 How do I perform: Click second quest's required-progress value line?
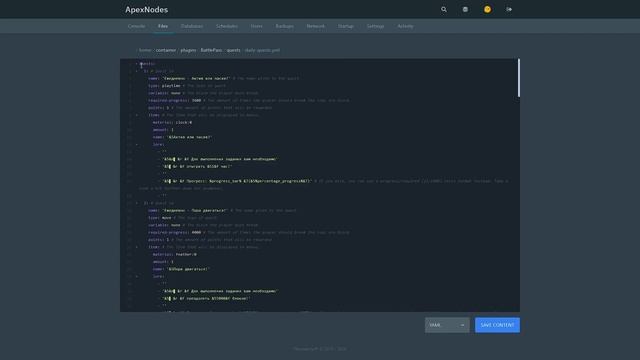click(175, 232)
